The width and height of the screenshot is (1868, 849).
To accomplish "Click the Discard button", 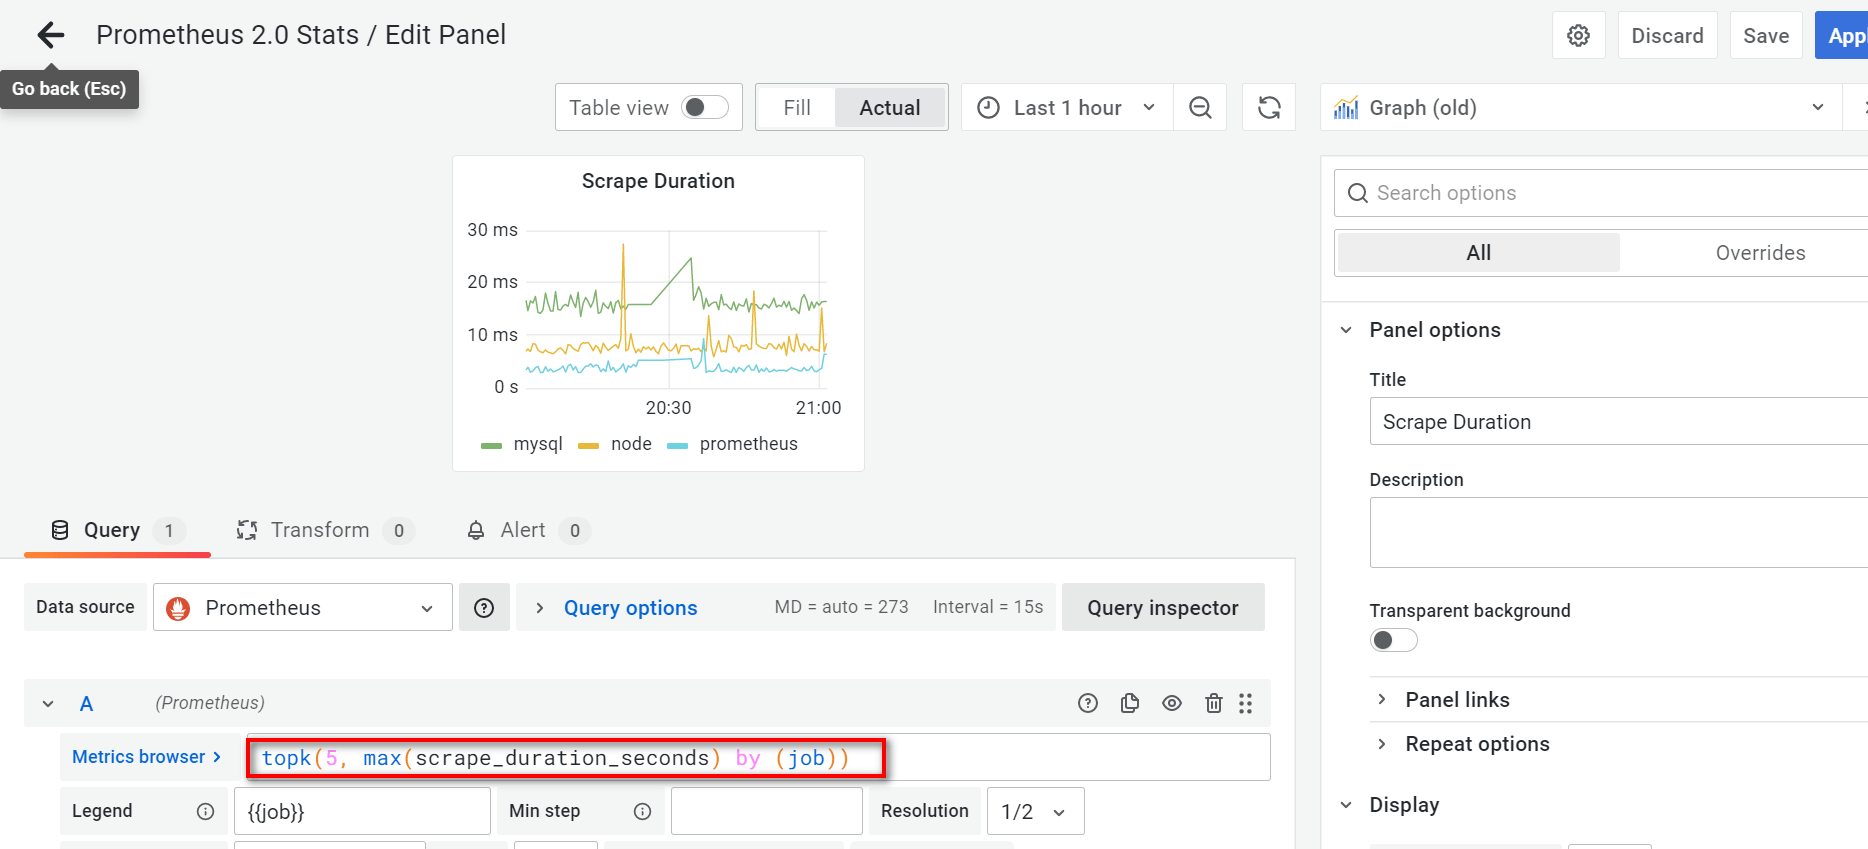I will (x=1667, y=35).
